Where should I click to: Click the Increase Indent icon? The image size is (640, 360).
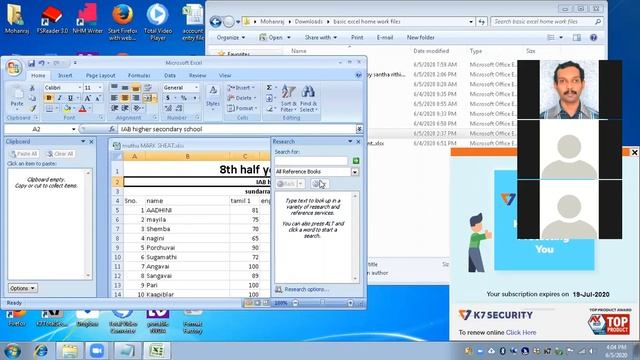(x=125, y=108)
